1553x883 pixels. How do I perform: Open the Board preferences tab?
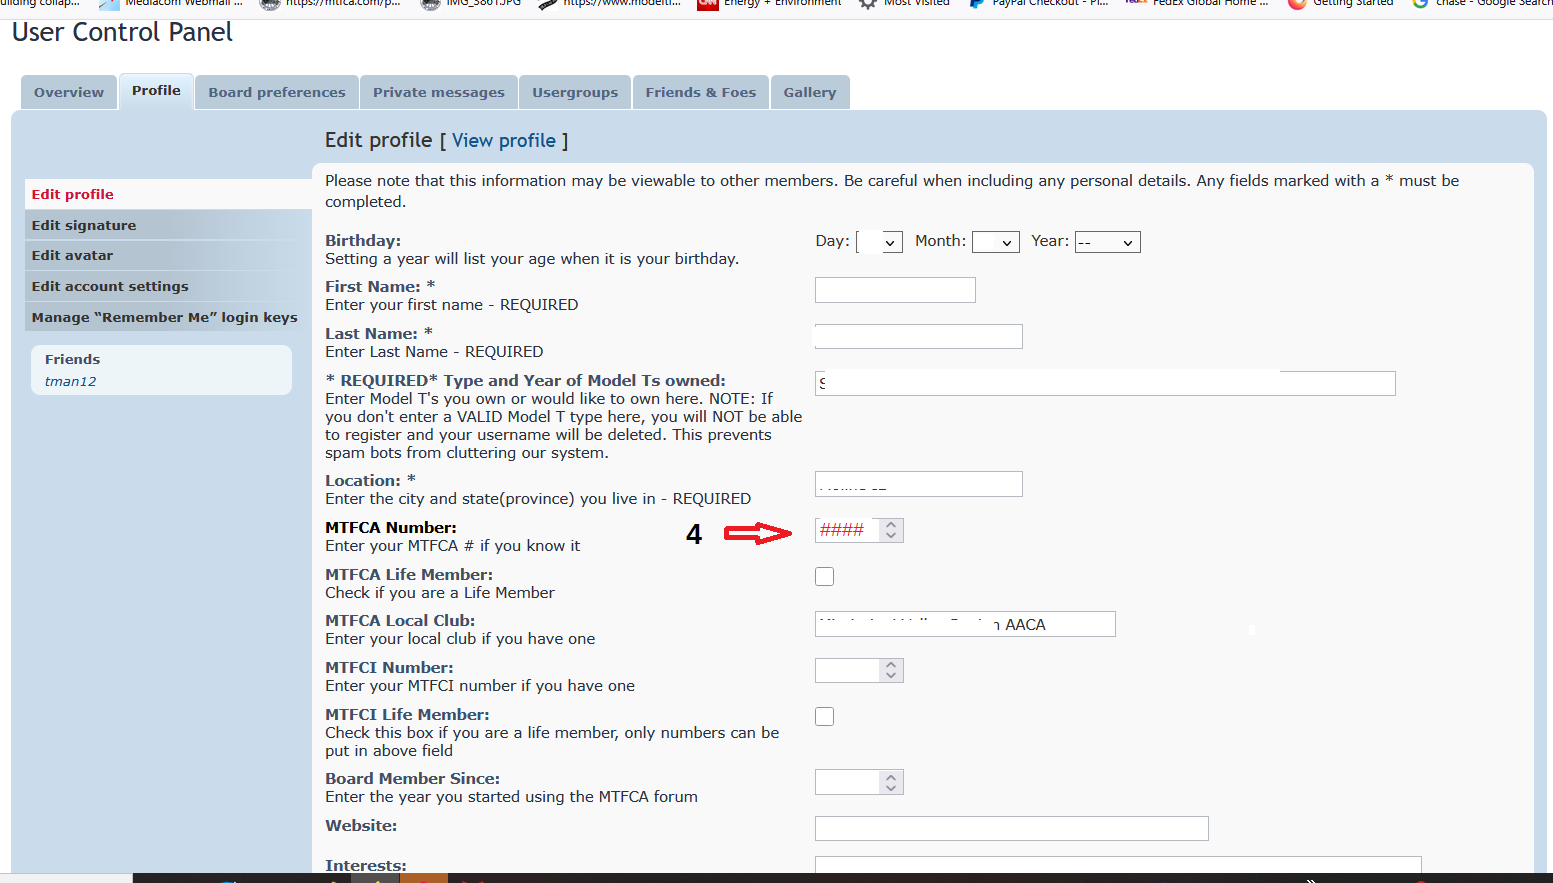pos(277,92)
